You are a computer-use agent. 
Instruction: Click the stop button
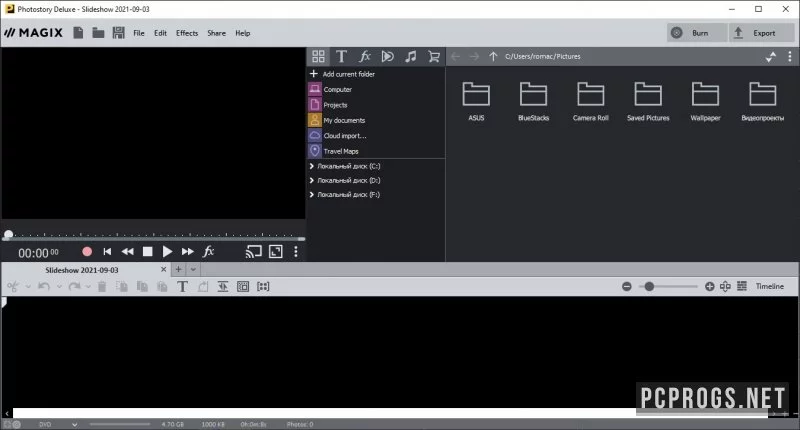[x=147, y=251]
